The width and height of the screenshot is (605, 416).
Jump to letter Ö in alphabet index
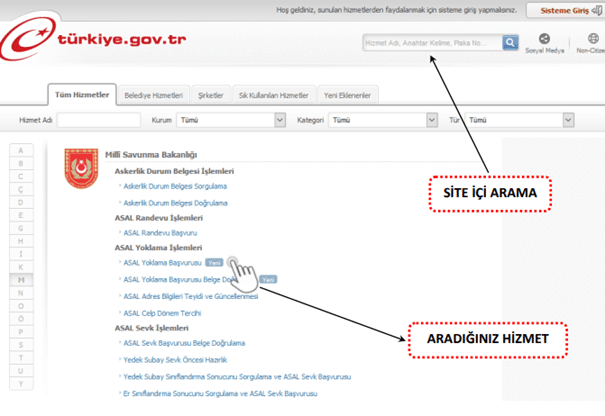(x=21, y=319)
